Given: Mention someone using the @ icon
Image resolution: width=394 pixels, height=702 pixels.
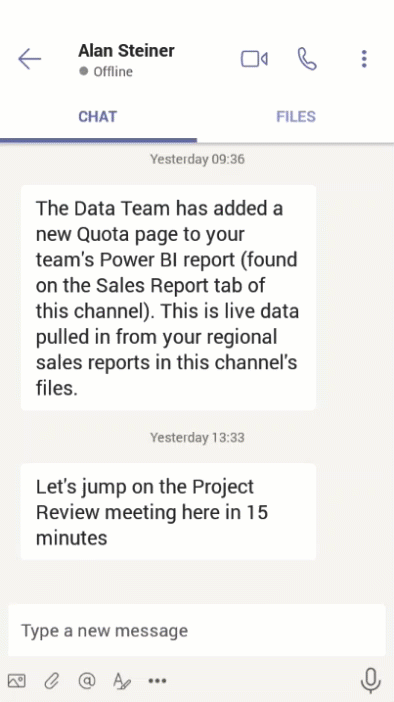Looking at the screenshot, I should point(87,681).
